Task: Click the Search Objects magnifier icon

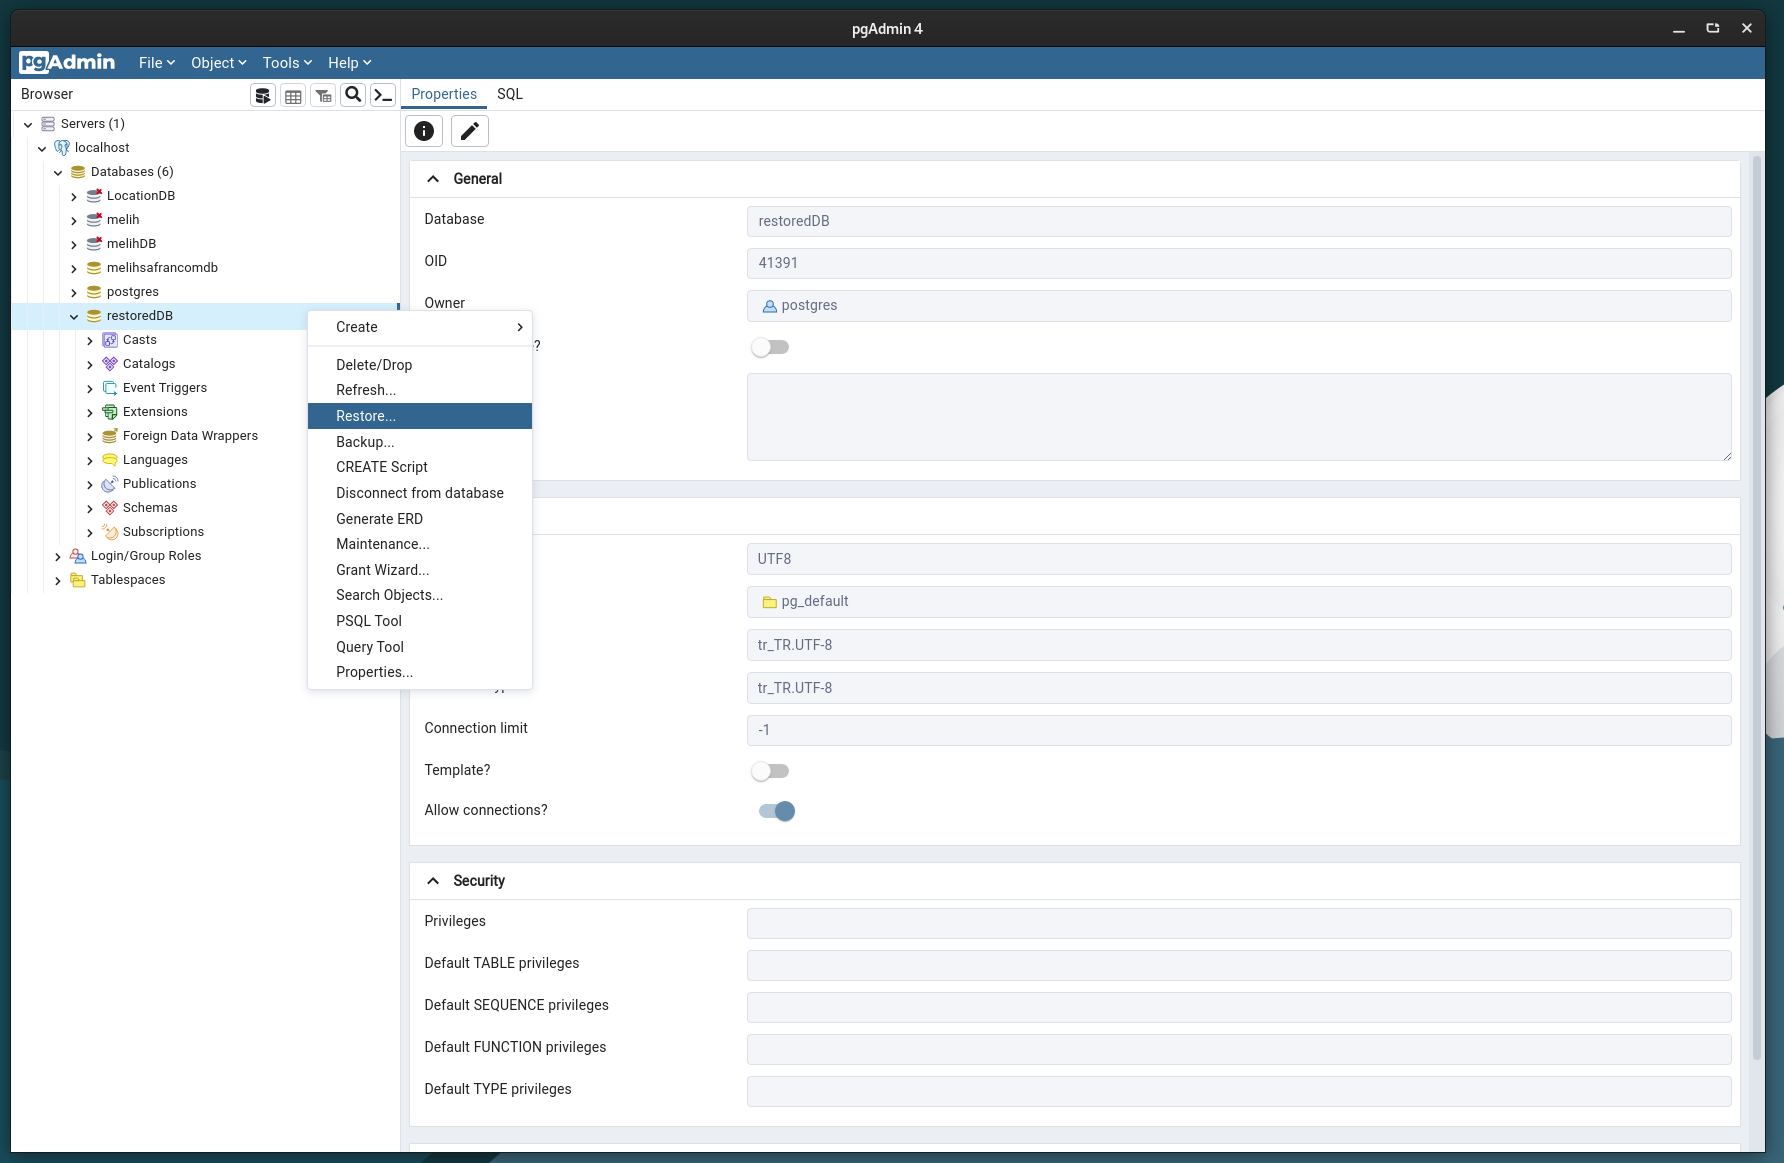Action: tap(353, 95)
